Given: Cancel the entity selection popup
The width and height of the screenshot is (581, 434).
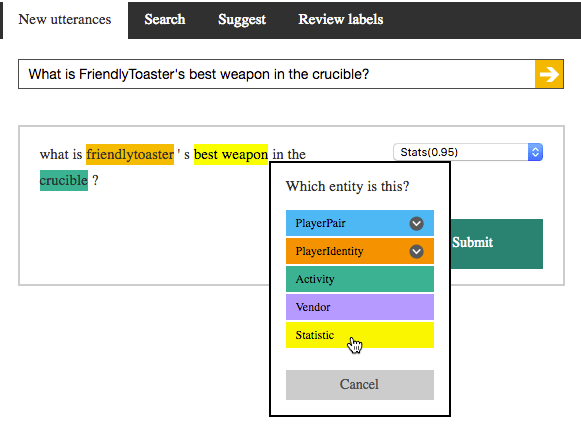Looking at the screenshot, I should [360, 385].
